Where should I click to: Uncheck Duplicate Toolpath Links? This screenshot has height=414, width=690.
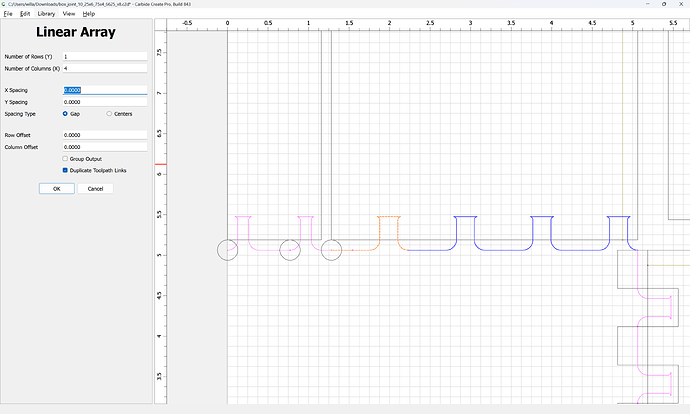point(65,170)
